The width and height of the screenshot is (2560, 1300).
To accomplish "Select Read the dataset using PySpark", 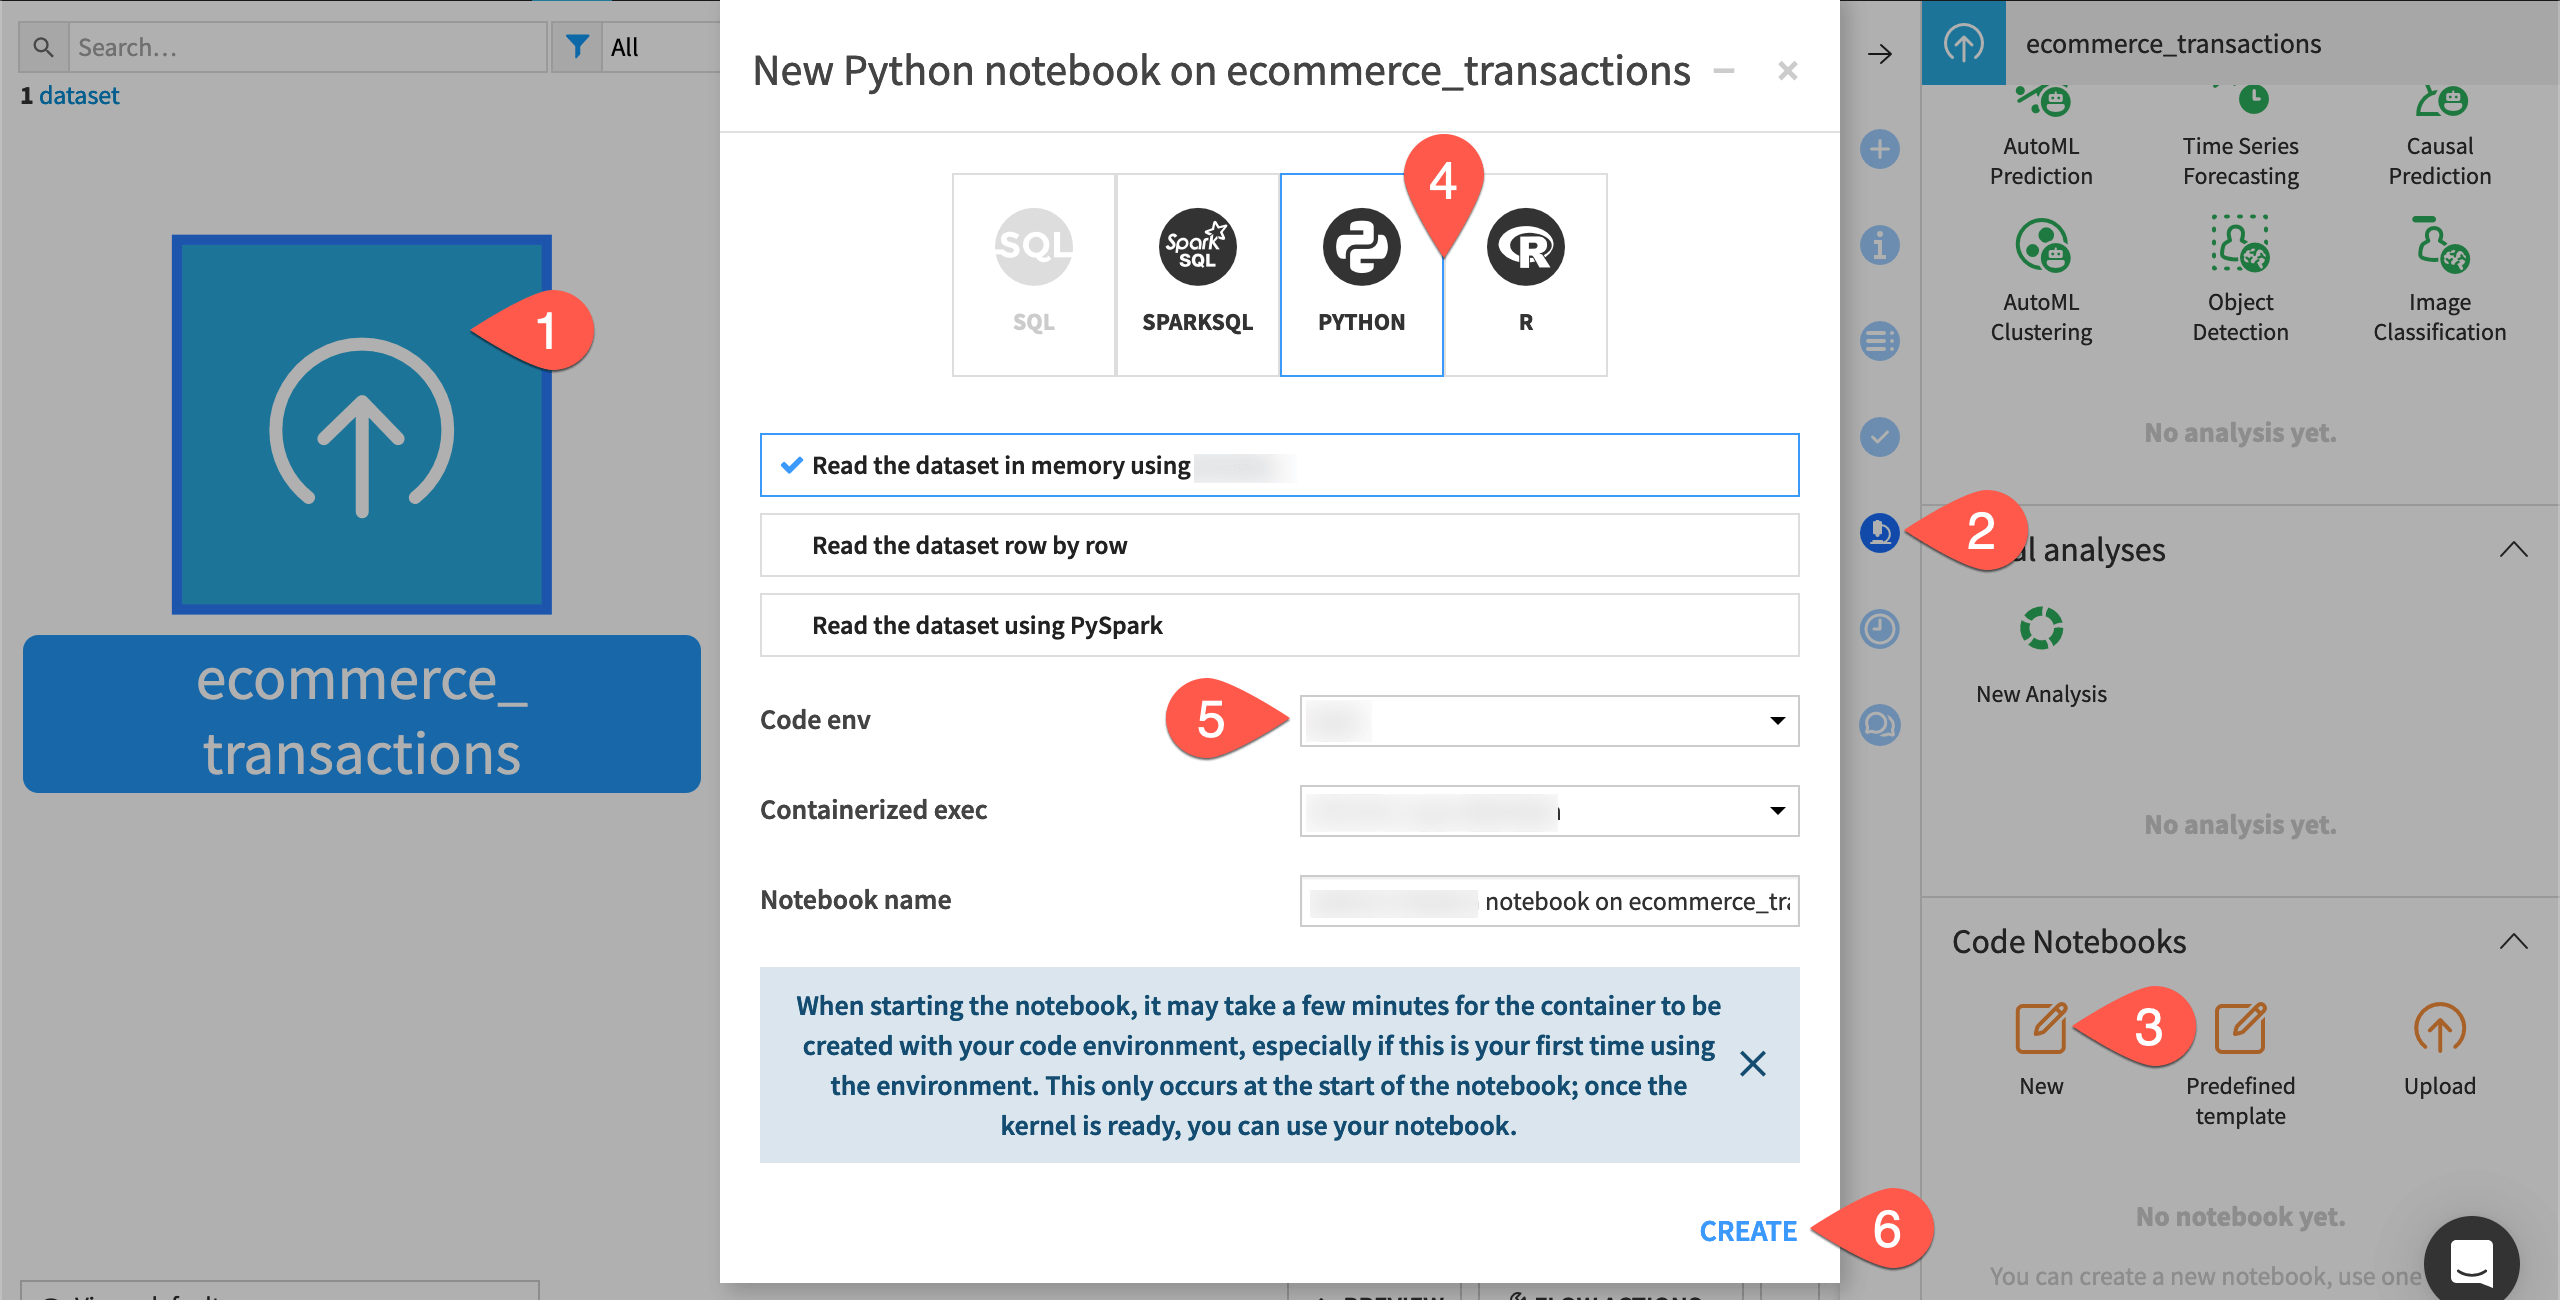I will [1279, 625].
